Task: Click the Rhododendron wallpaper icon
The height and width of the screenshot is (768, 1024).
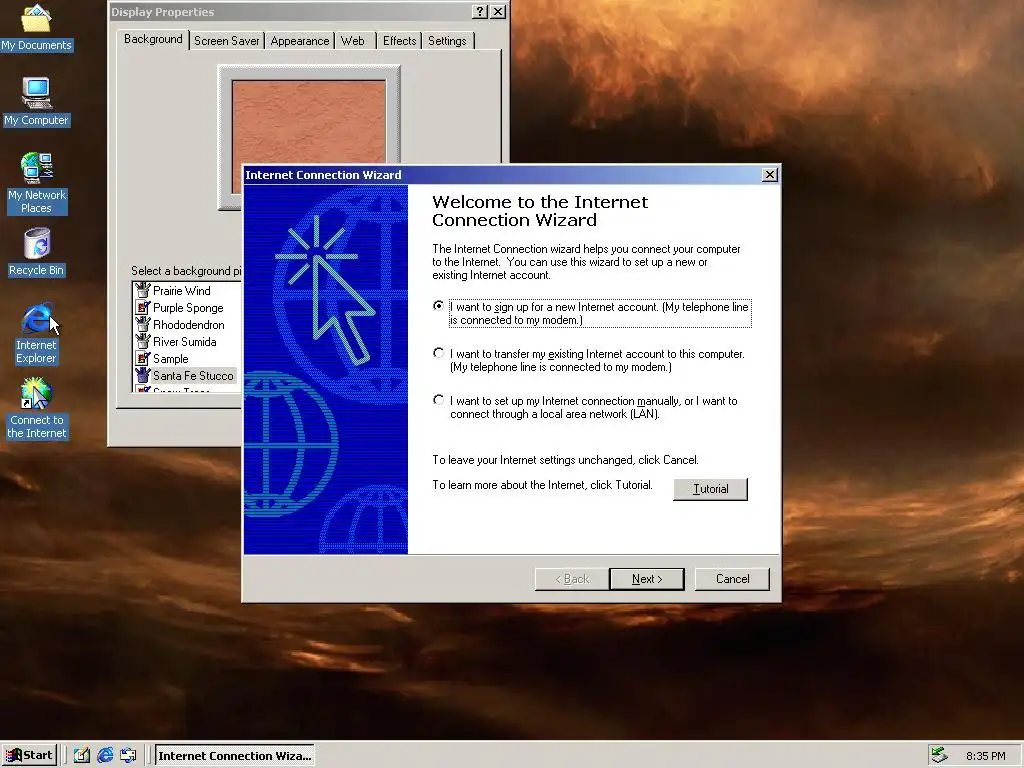Action: coord(142,325)
